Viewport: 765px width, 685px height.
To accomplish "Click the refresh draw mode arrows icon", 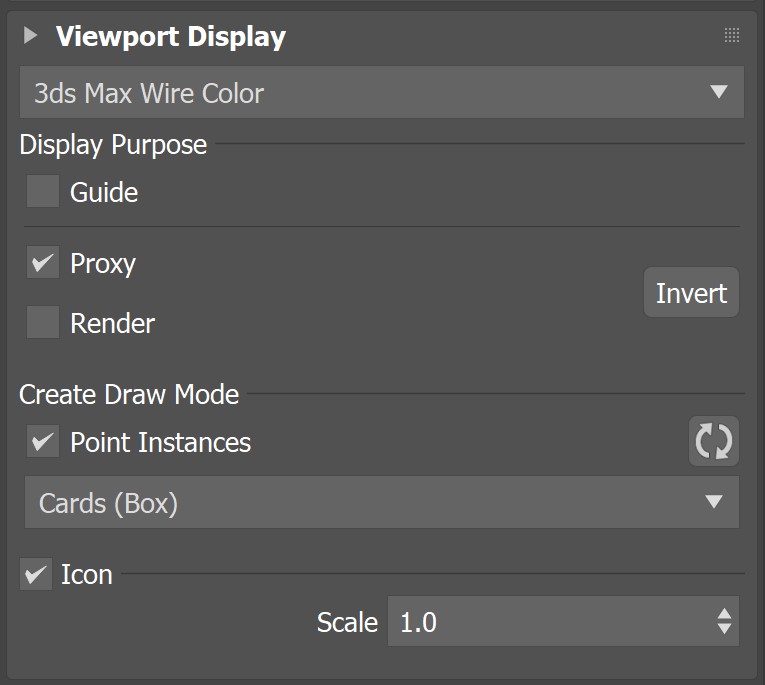I will pos(713,441).
